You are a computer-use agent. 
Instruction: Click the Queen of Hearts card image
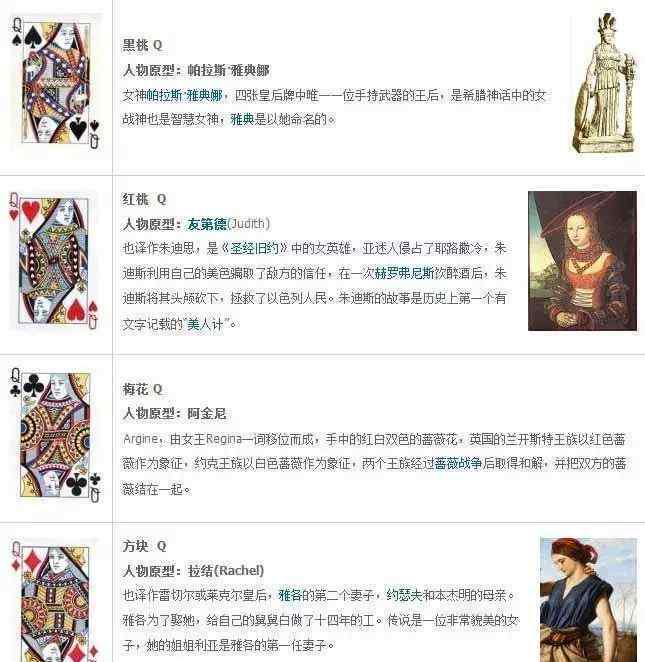coord(54,262)
